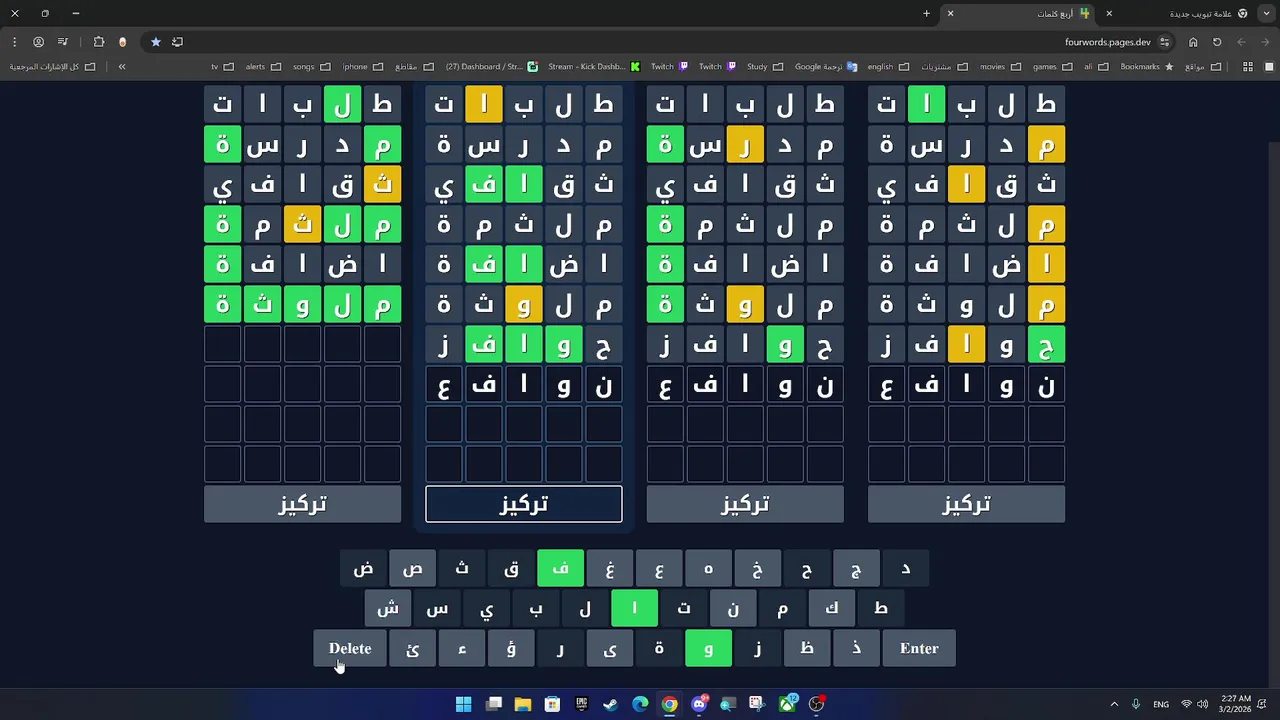The image size is (1280, 720).
Task: Tap the green و key
Action: point(708,648)
